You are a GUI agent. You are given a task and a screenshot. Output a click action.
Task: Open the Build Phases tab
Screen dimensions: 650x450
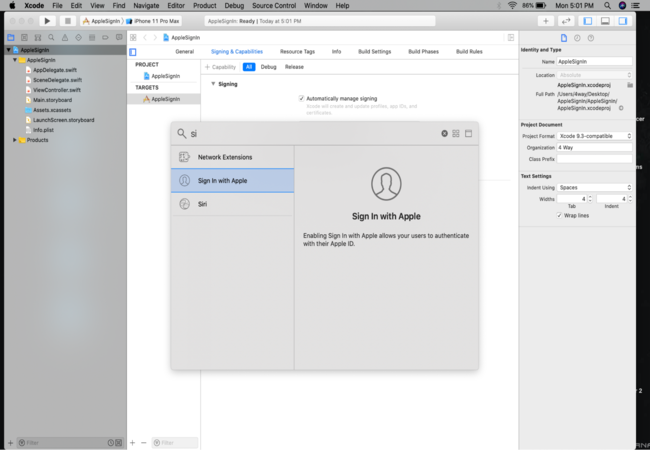click(423, 52)
